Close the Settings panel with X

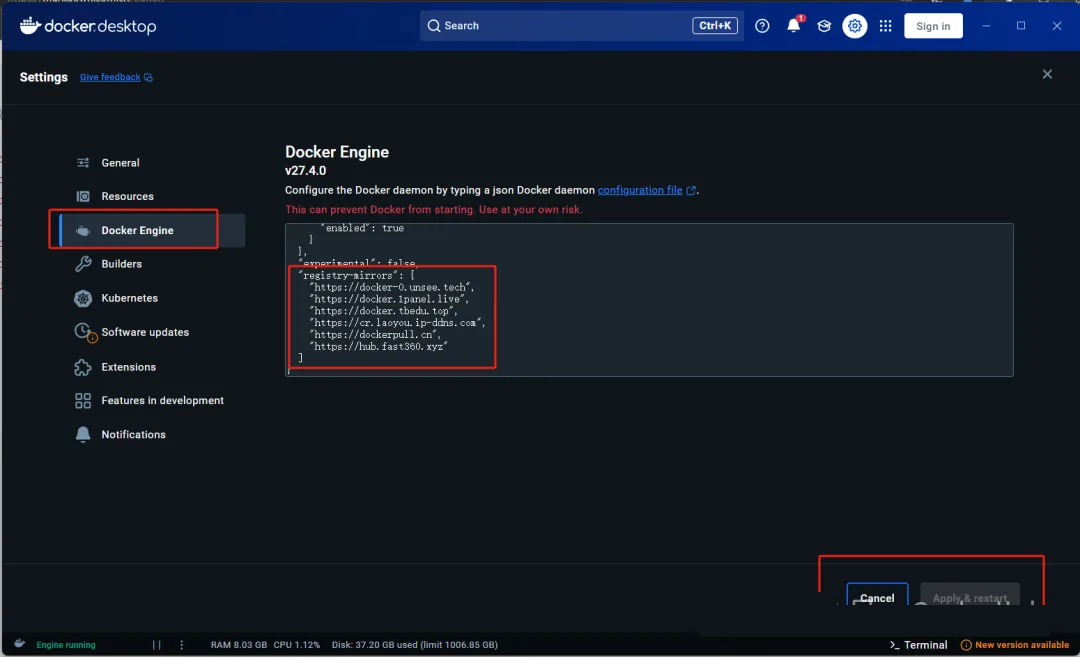[1047, 74]
